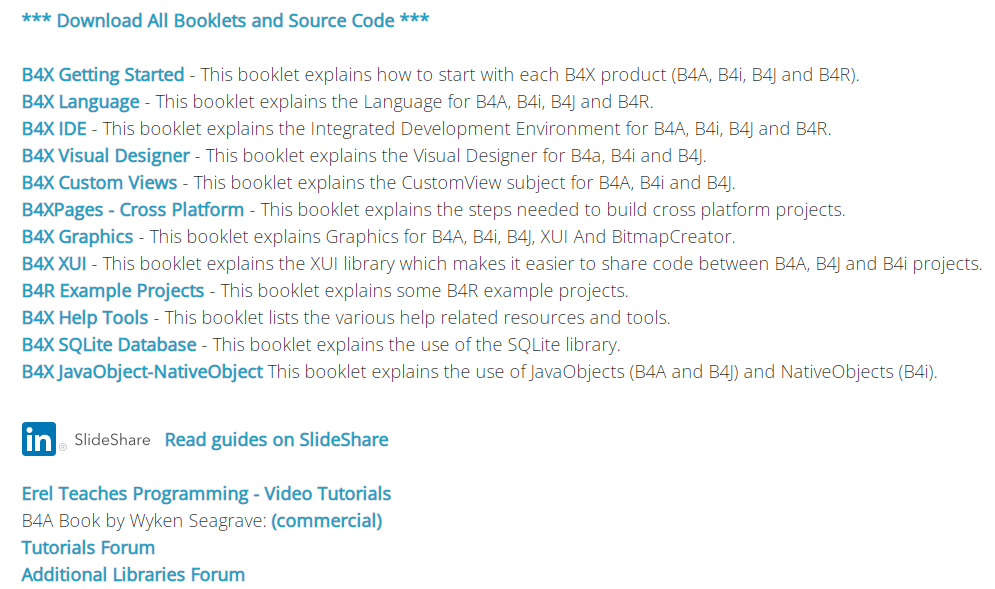Open the B4X Visual Designer booklet
This screenshot has width=995, height=589.
pos(105,156)
